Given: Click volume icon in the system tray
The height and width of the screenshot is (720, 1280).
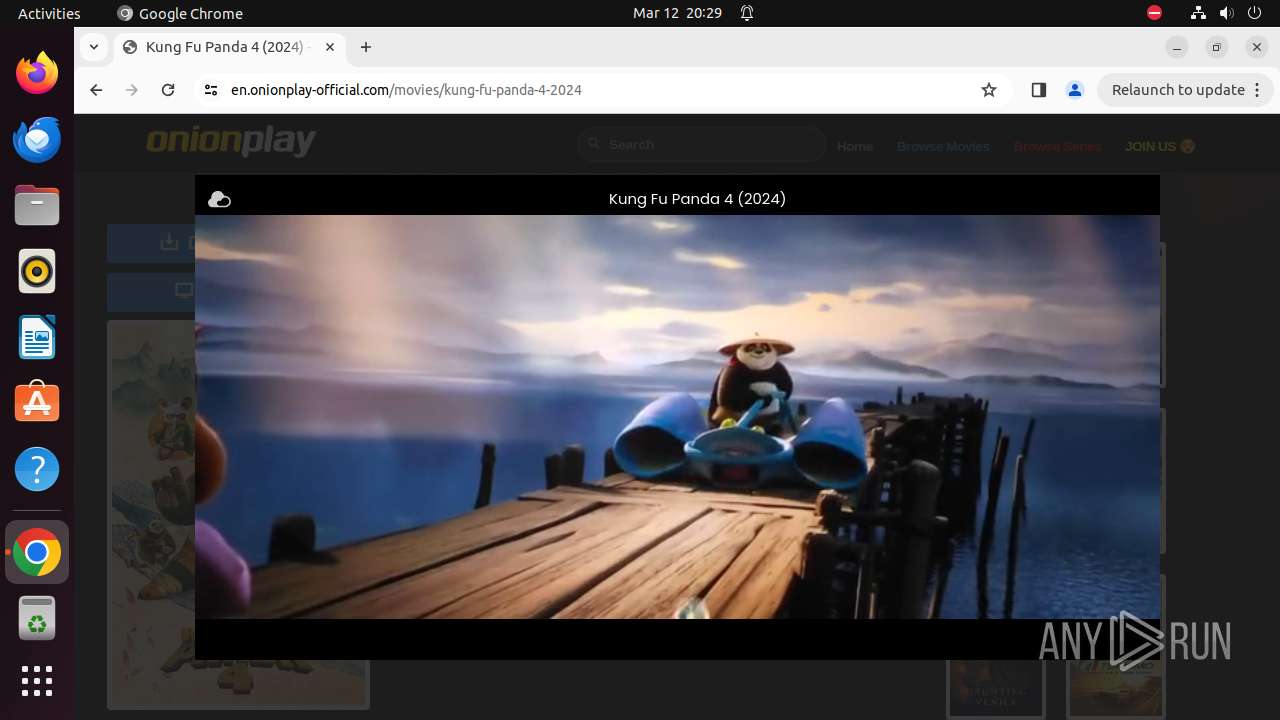Looking at the screenshot, I should pyautogui.click(x=1227, y=13).
